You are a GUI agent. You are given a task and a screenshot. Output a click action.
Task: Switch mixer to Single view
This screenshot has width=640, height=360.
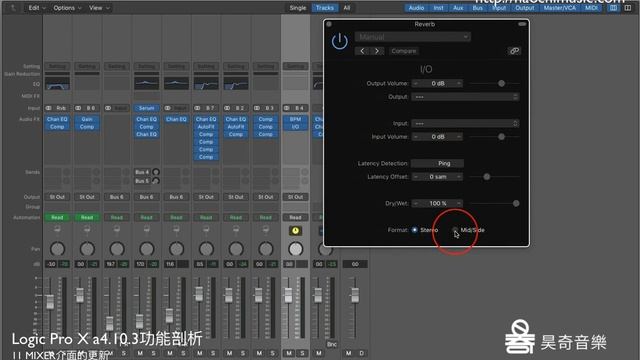(298, 8)
